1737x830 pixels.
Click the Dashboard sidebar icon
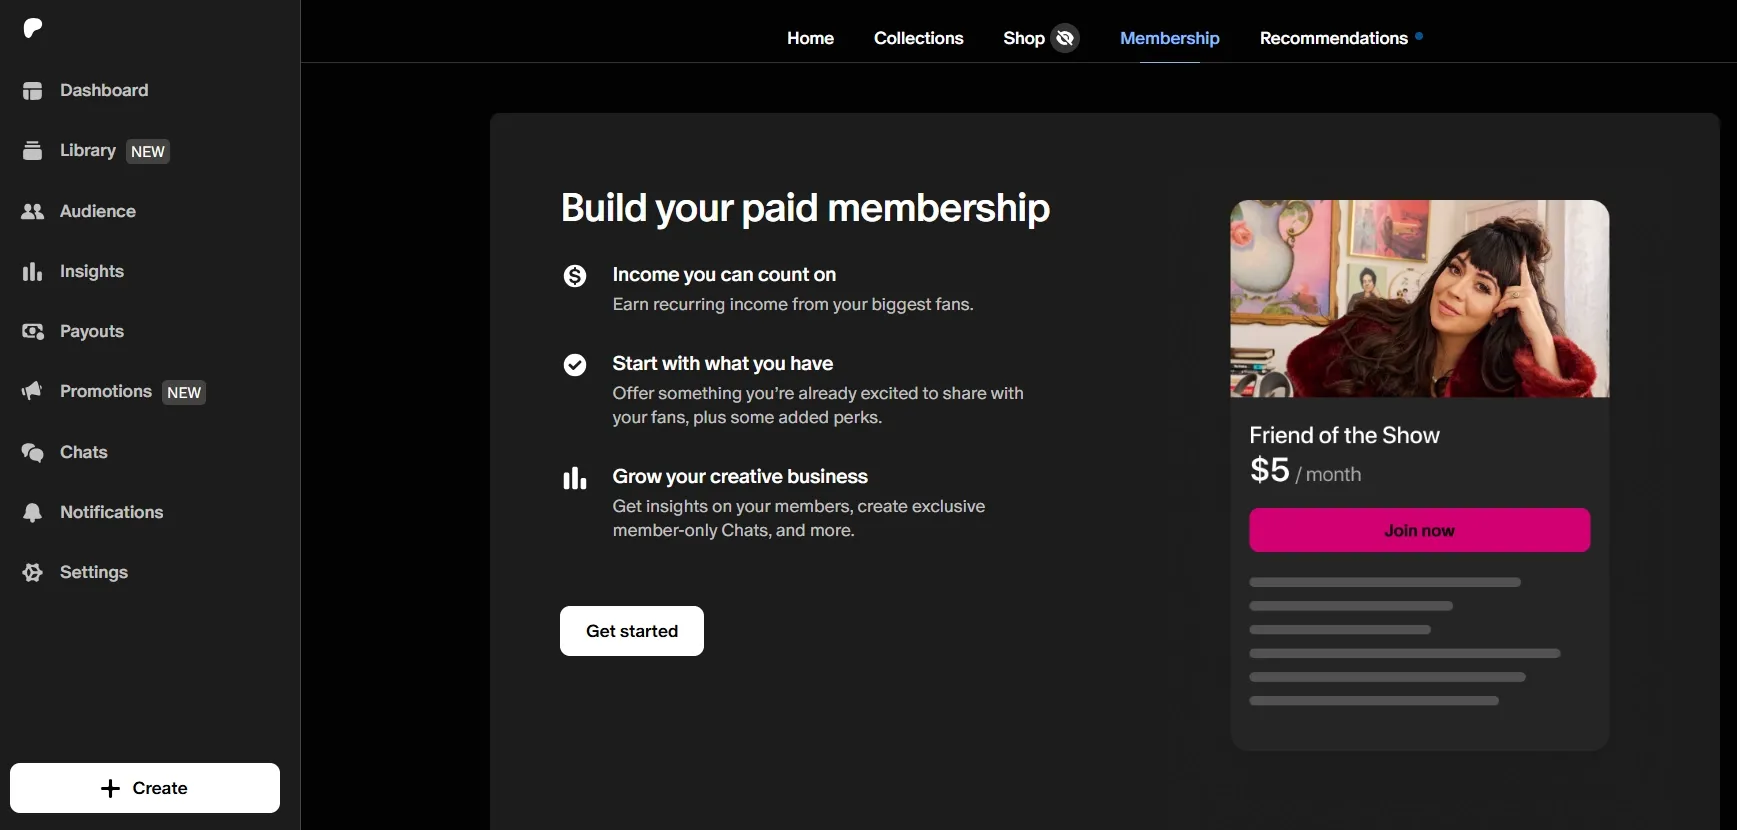click(33, 91)
